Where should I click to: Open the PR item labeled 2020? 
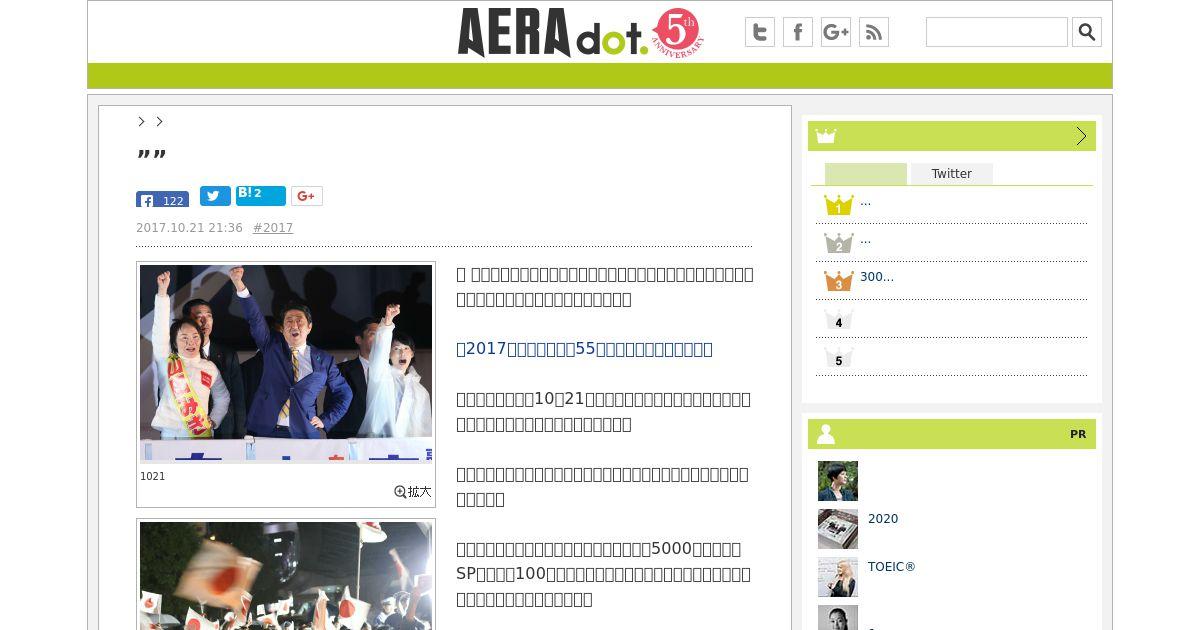[883, 519]
